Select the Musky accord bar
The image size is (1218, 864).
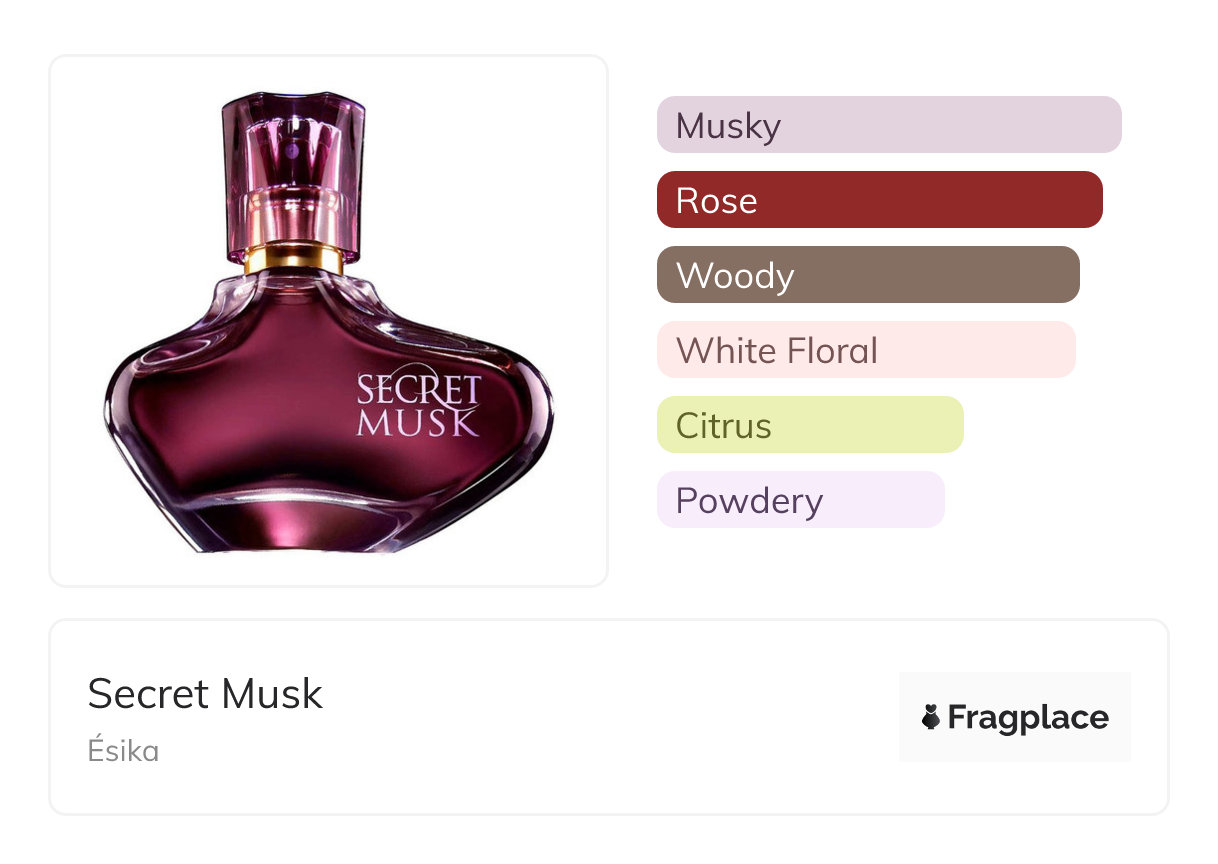coord(889,125)
